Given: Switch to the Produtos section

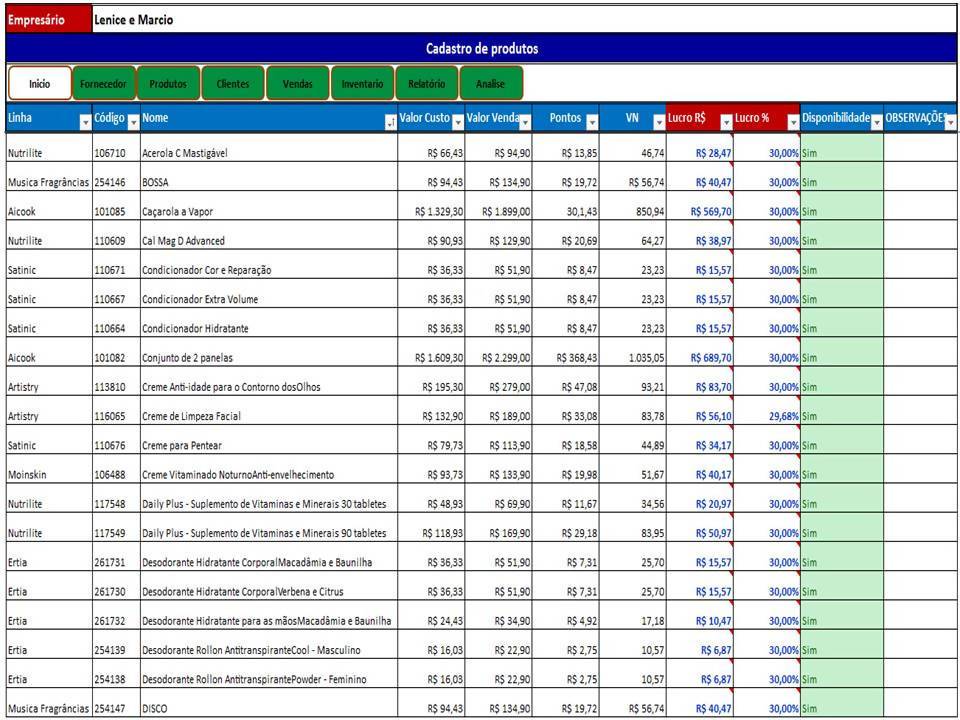Looking at the screenshot, I should tap(168, 84).
